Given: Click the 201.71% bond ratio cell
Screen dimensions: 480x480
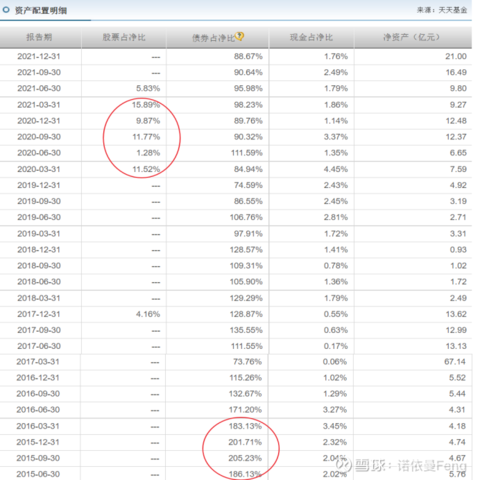Looking at the screenshot, I should 245,442.
